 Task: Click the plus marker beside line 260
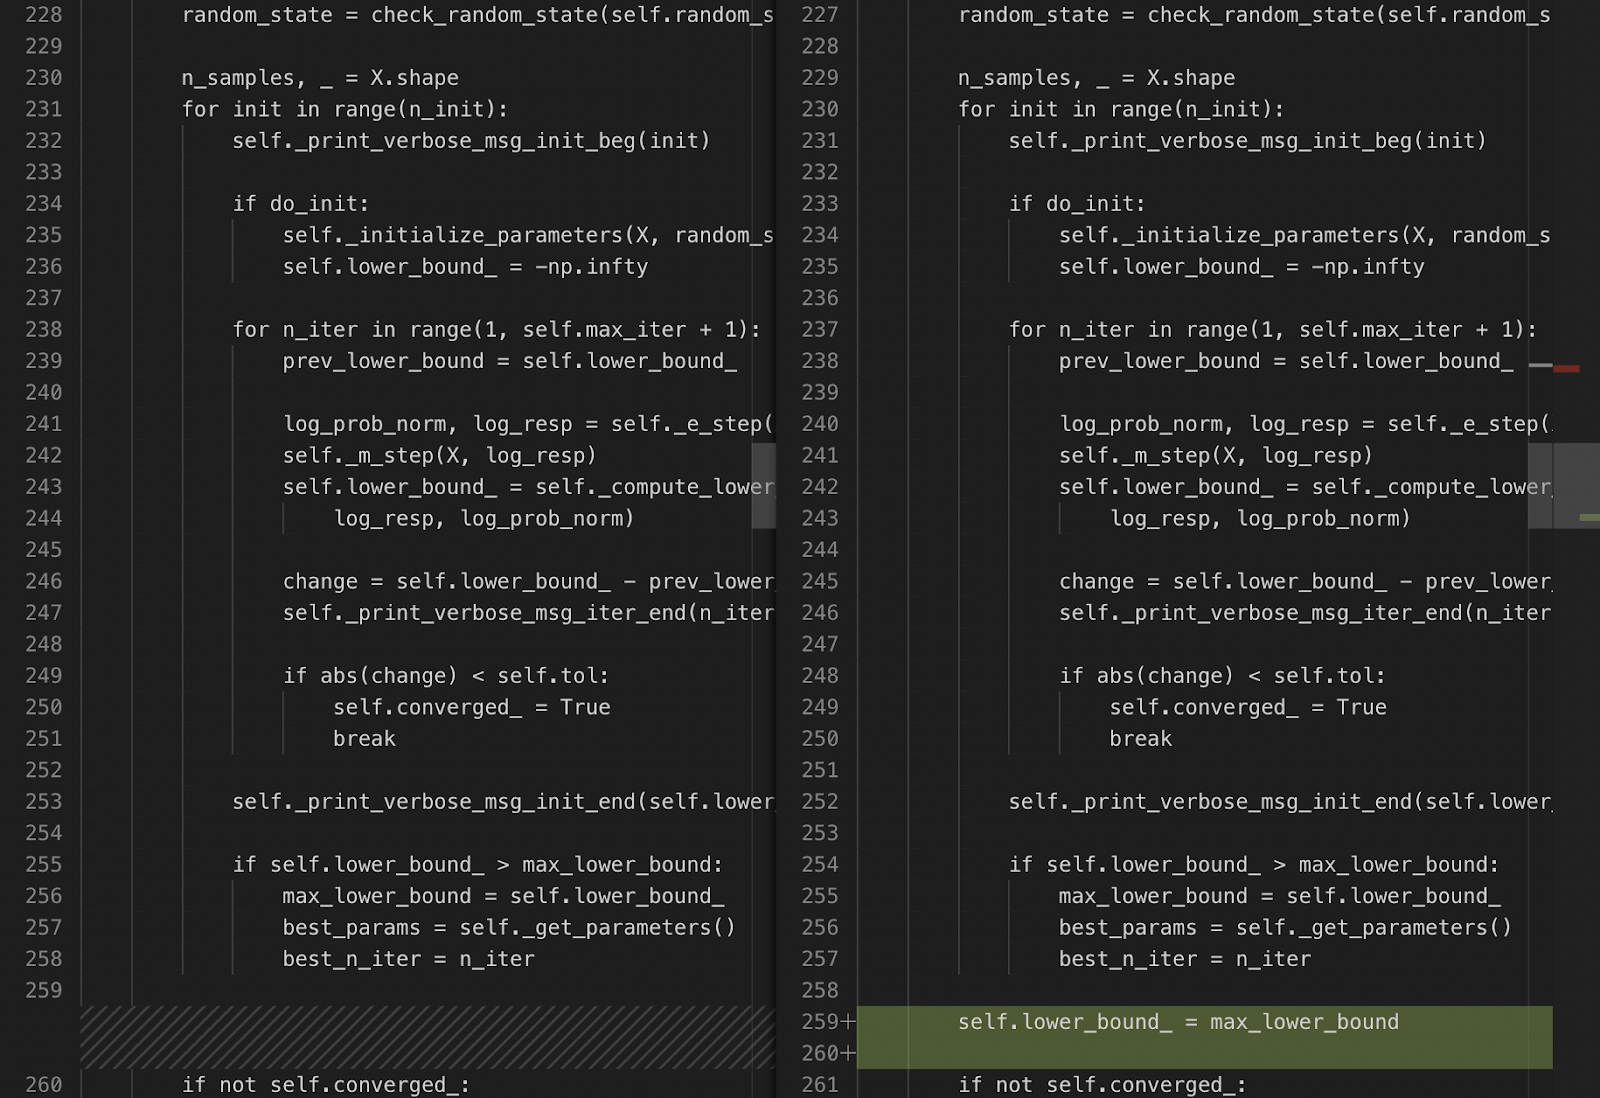click(848, 1053)
